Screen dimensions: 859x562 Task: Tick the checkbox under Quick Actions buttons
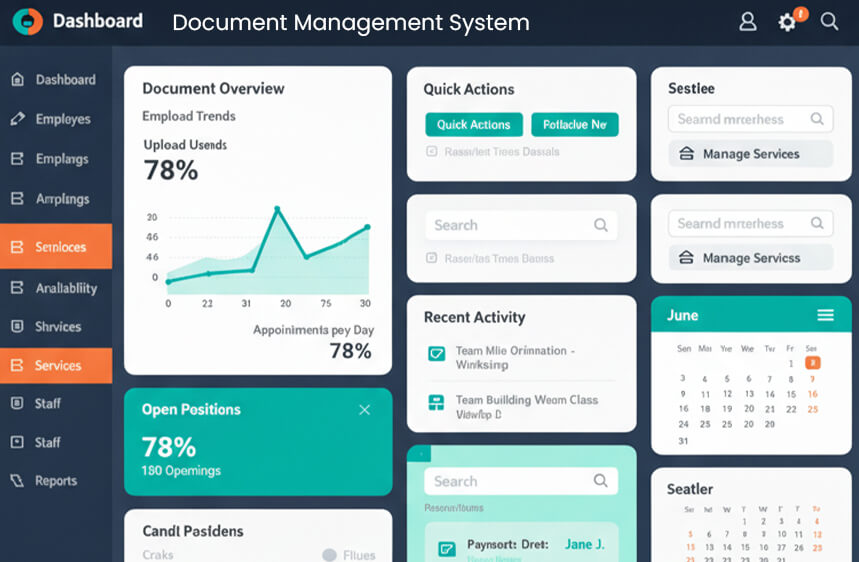point(432,152)
